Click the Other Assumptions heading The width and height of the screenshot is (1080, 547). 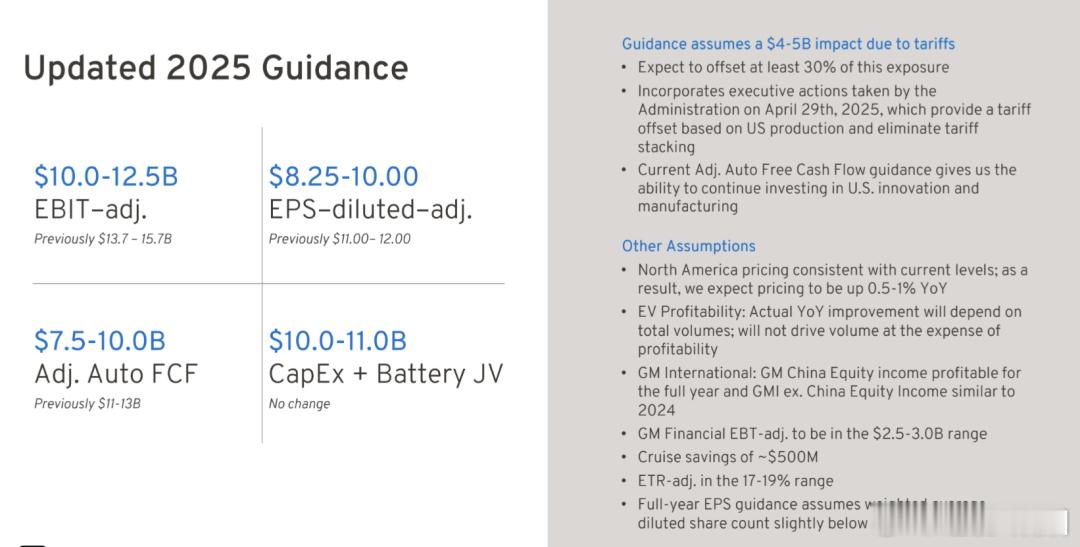[688, 246]
